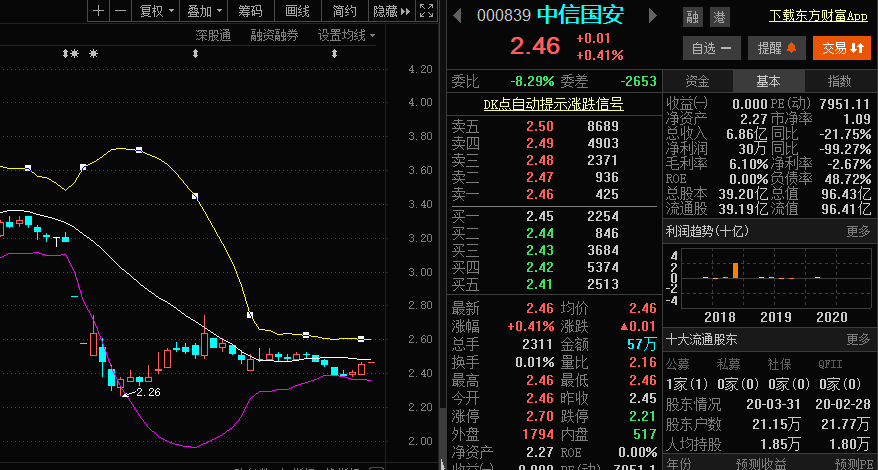Click the QFII holder category

[x=830, y=364]
